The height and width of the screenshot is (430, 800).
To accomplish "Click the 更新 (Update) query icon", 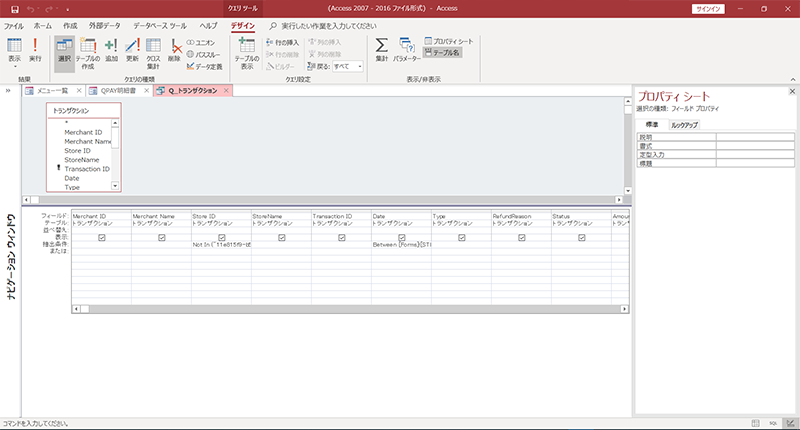I will tap(132, 50).
